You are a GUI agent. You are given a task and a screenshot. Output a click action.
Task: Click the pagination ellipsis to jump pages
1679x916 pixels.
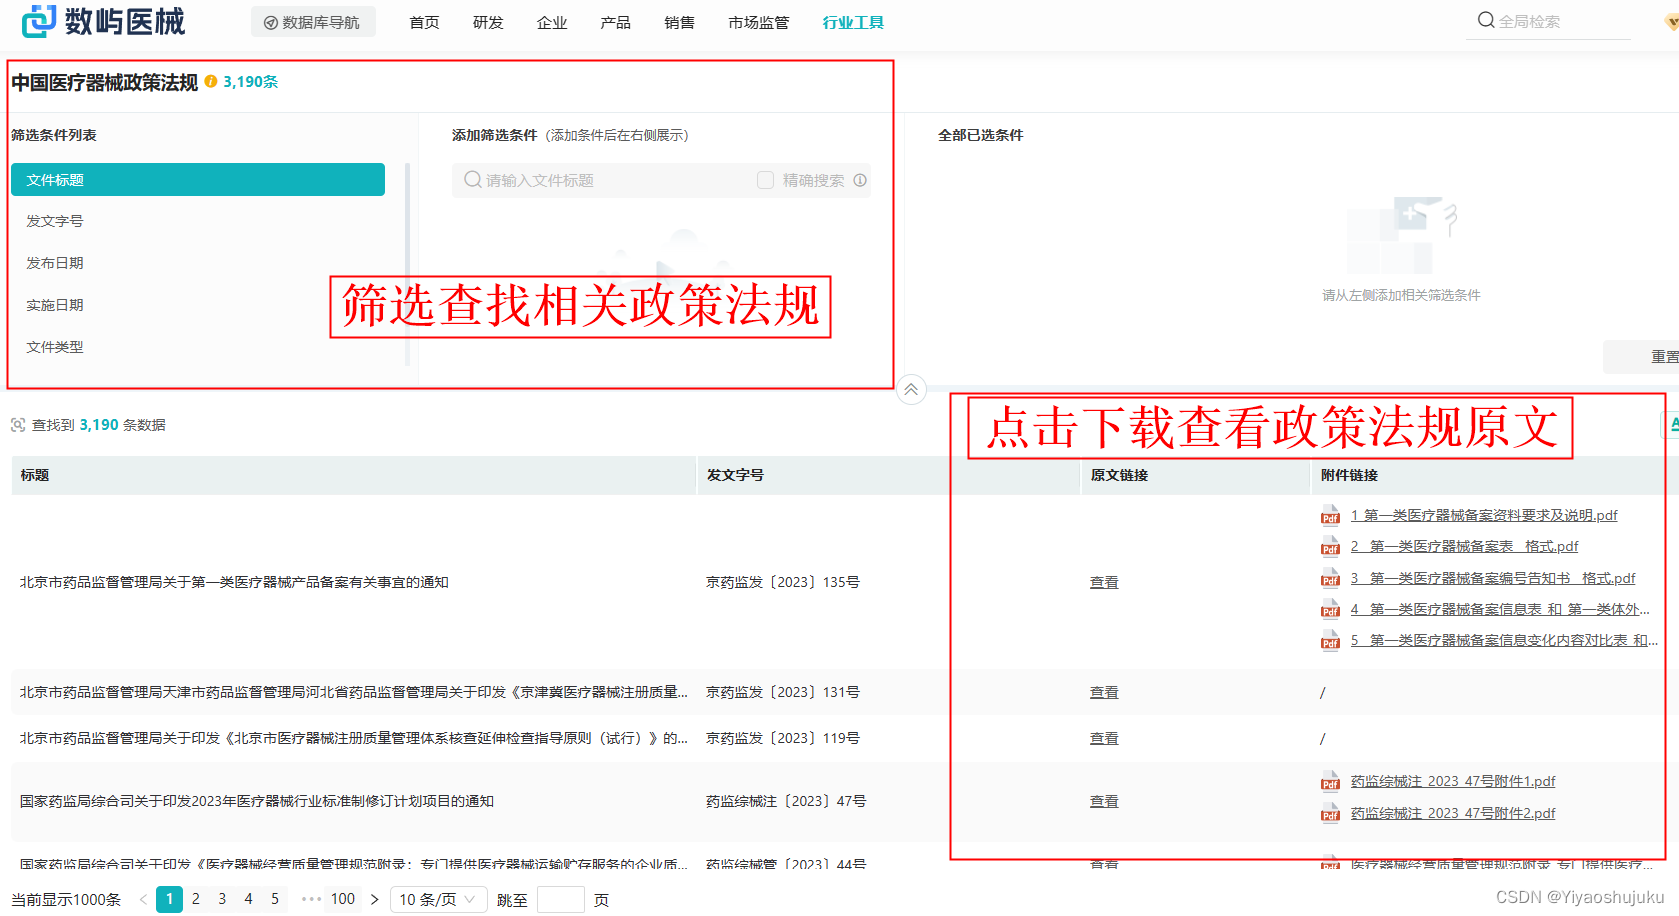pos(311,899)
